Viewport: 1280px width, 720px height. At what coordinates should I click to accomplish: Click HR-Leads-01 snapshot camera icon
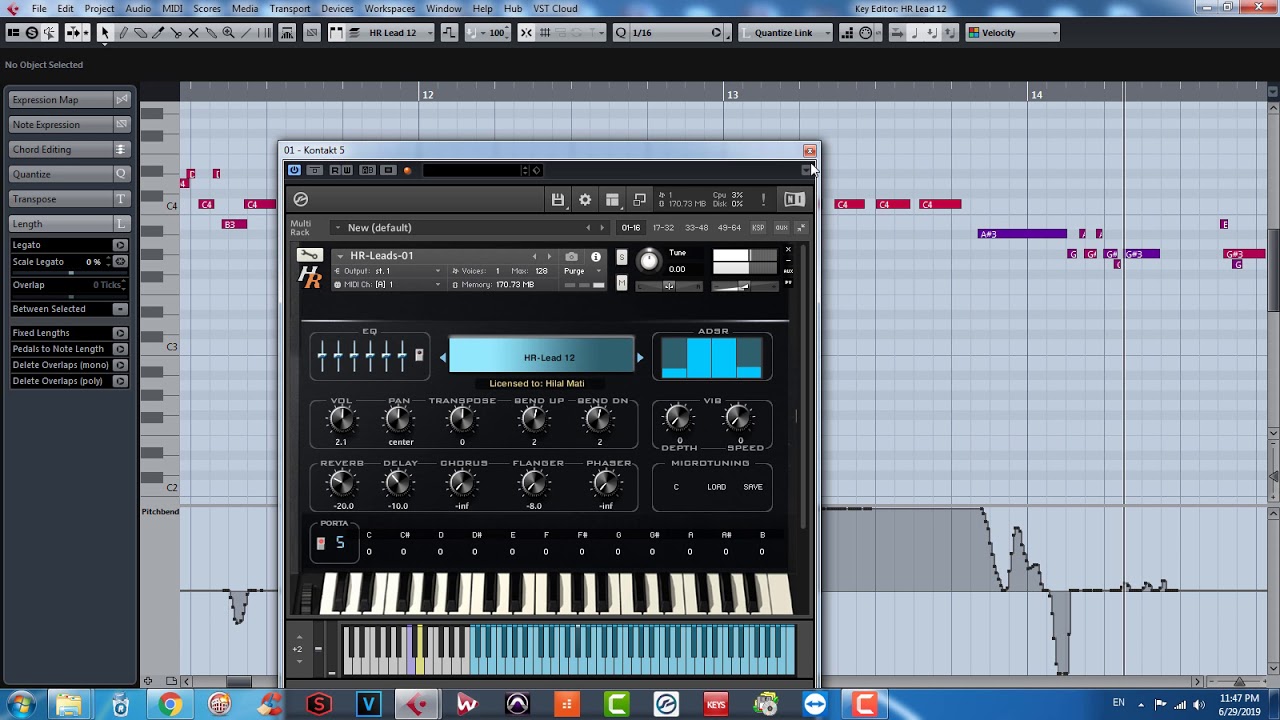pos(571,257)
